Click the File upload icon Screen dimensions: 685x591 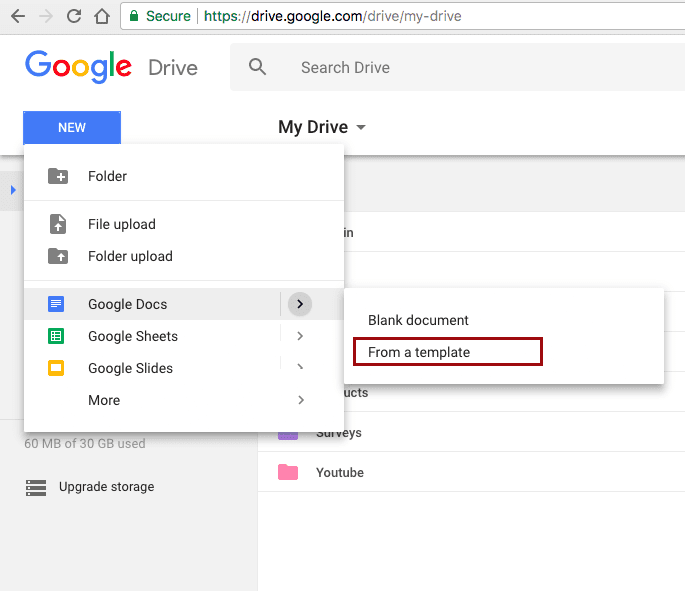[58, 224]
